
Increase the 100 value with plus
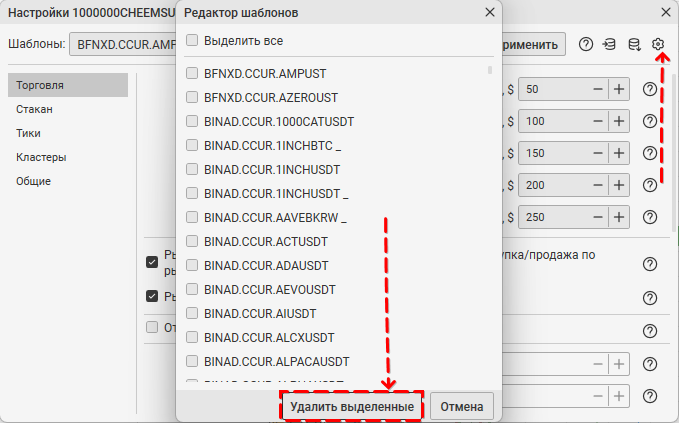(619, 121)
